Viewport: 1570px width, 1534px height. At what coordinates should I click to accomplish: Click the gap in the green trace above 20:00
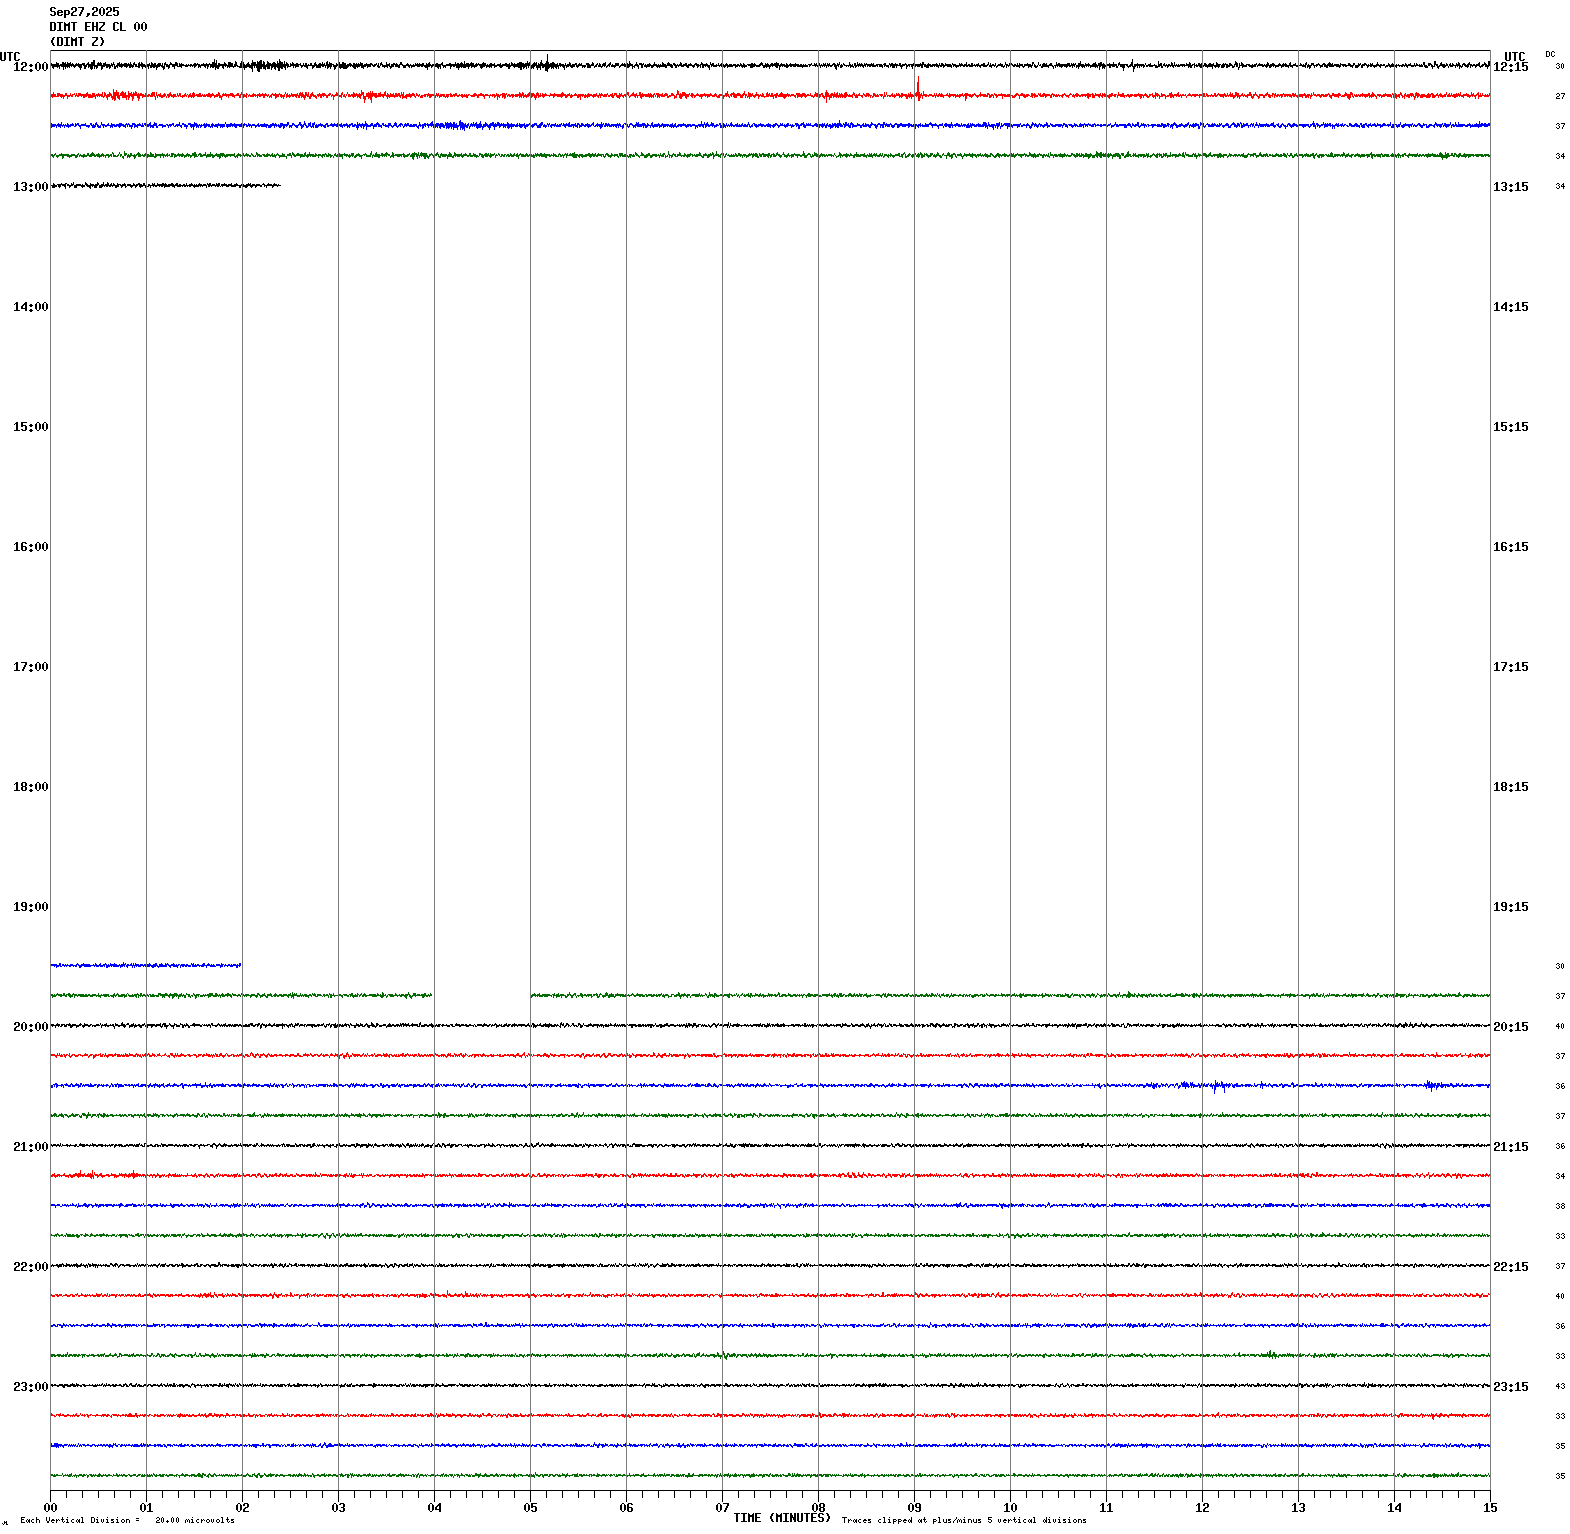coord(481,995)
